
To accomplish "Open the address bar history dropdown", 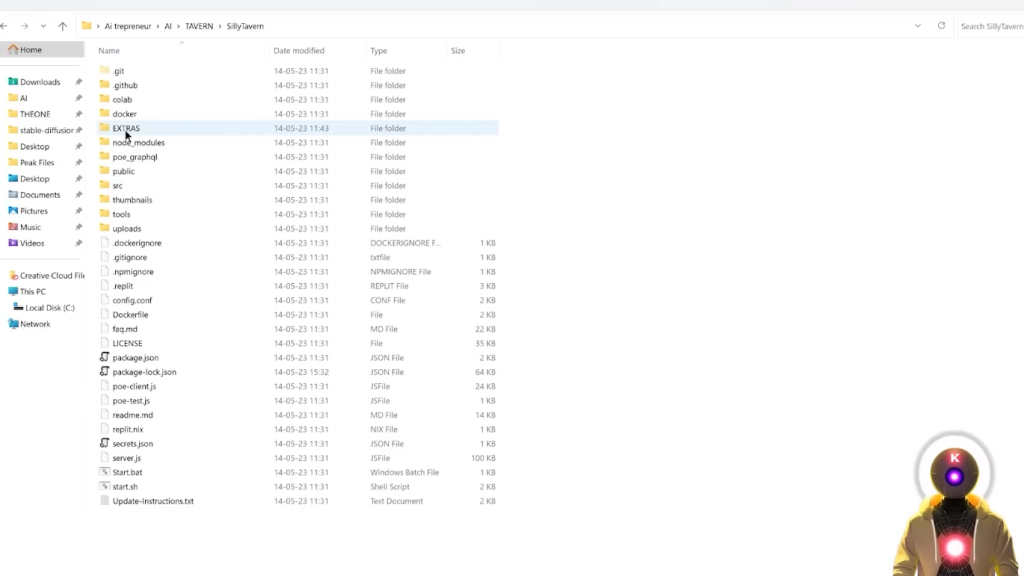I will pyautogui.click(x=918, y=26).
